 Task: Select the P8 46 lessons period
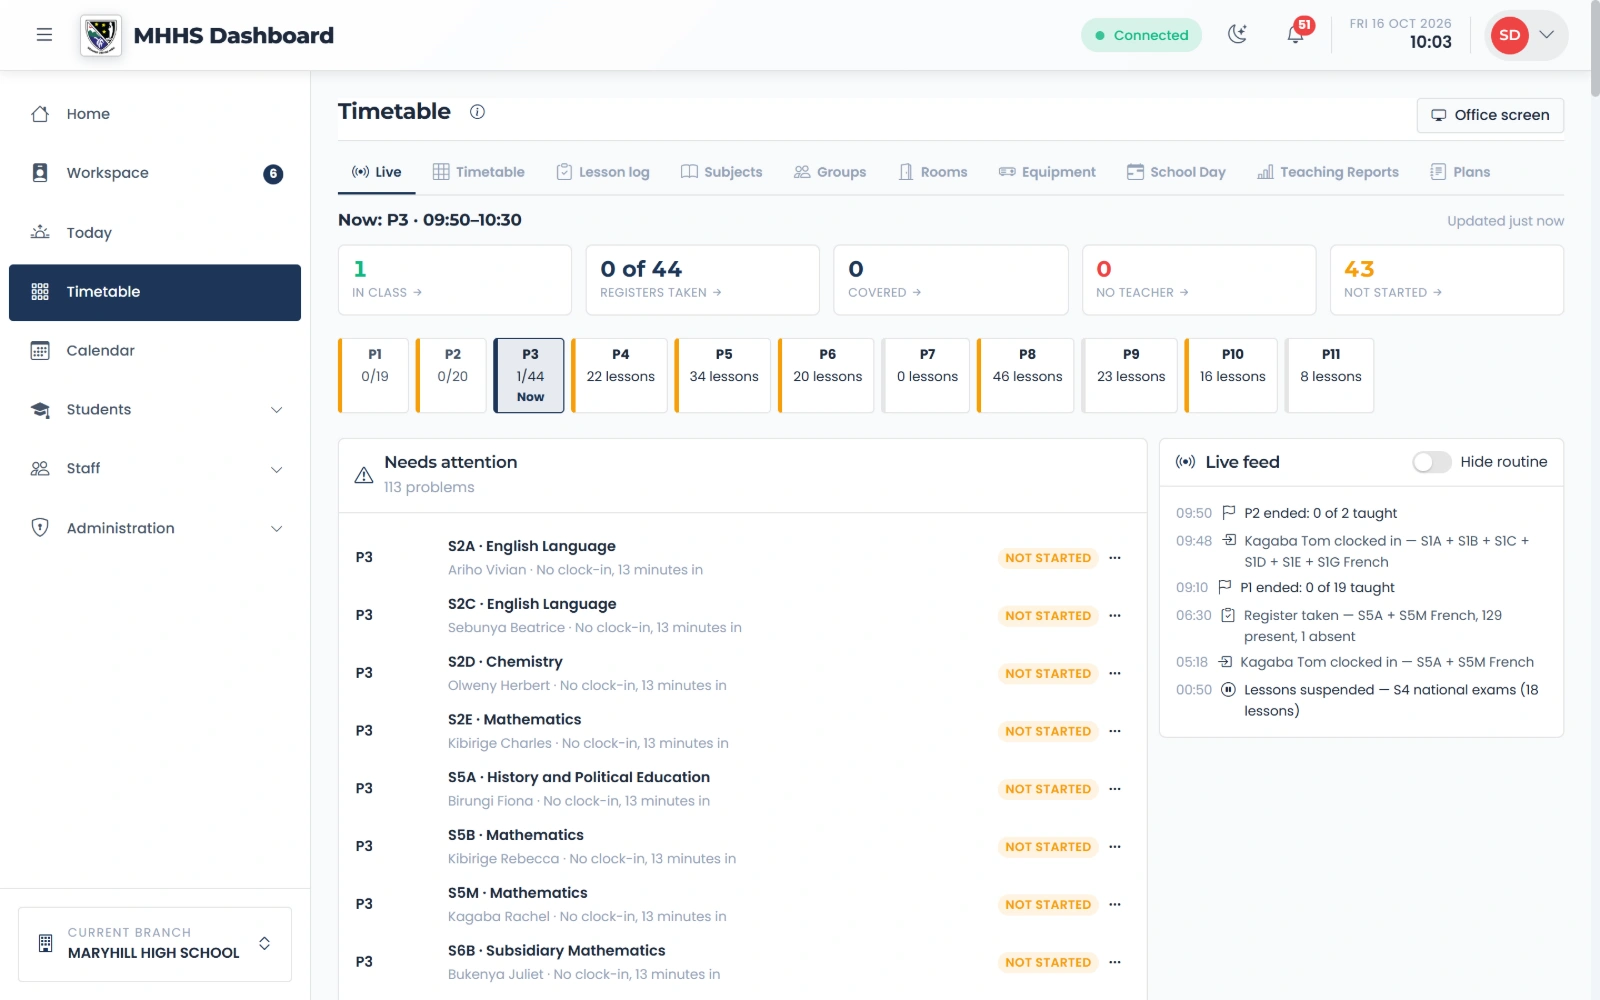1026,375
